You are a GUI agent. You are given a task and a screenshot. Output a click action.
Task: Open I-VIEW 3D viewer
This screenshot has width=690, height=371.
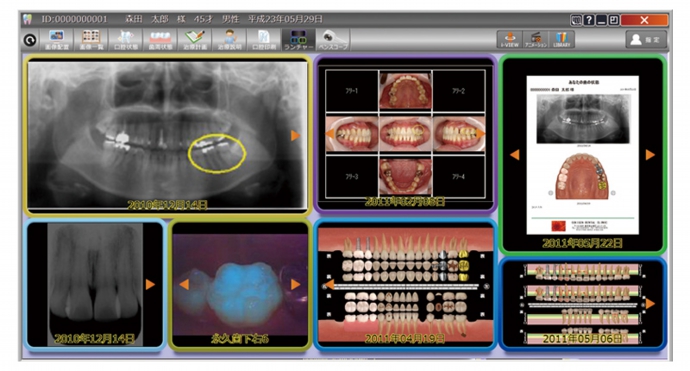click(x=510, y=40)
